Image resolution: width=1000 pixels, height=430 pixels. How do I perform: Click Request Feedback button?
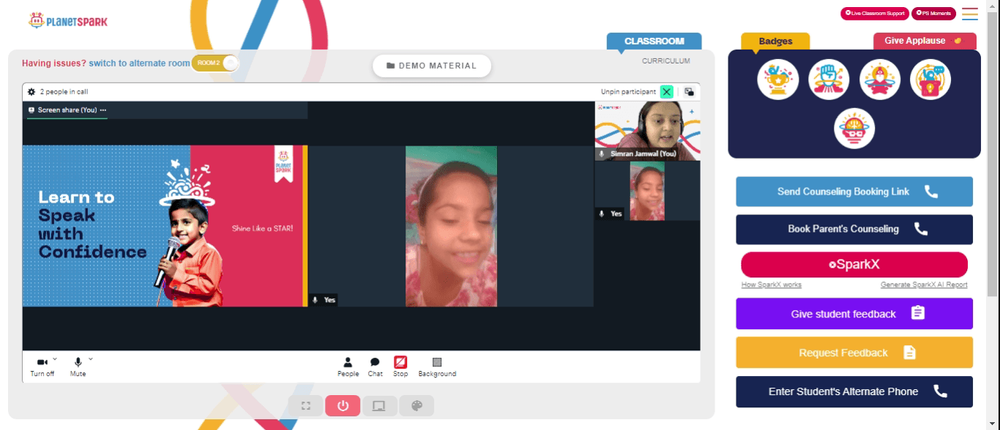[854, 353]
